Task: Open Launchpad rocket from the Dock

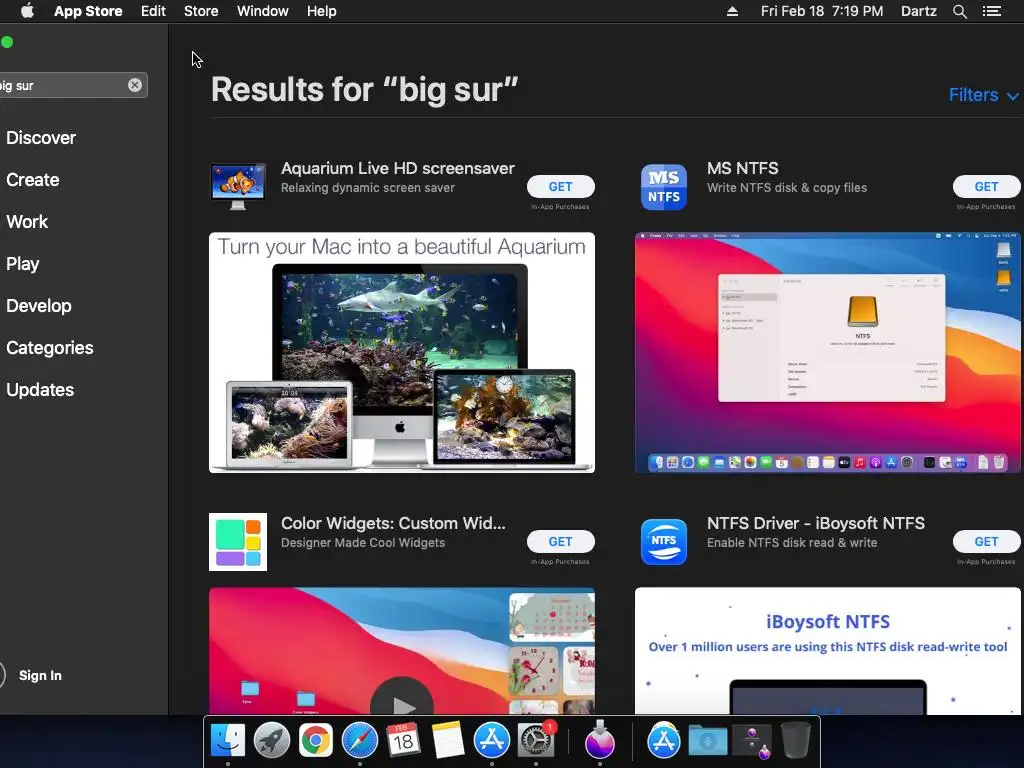Action: tap(272, 741)
